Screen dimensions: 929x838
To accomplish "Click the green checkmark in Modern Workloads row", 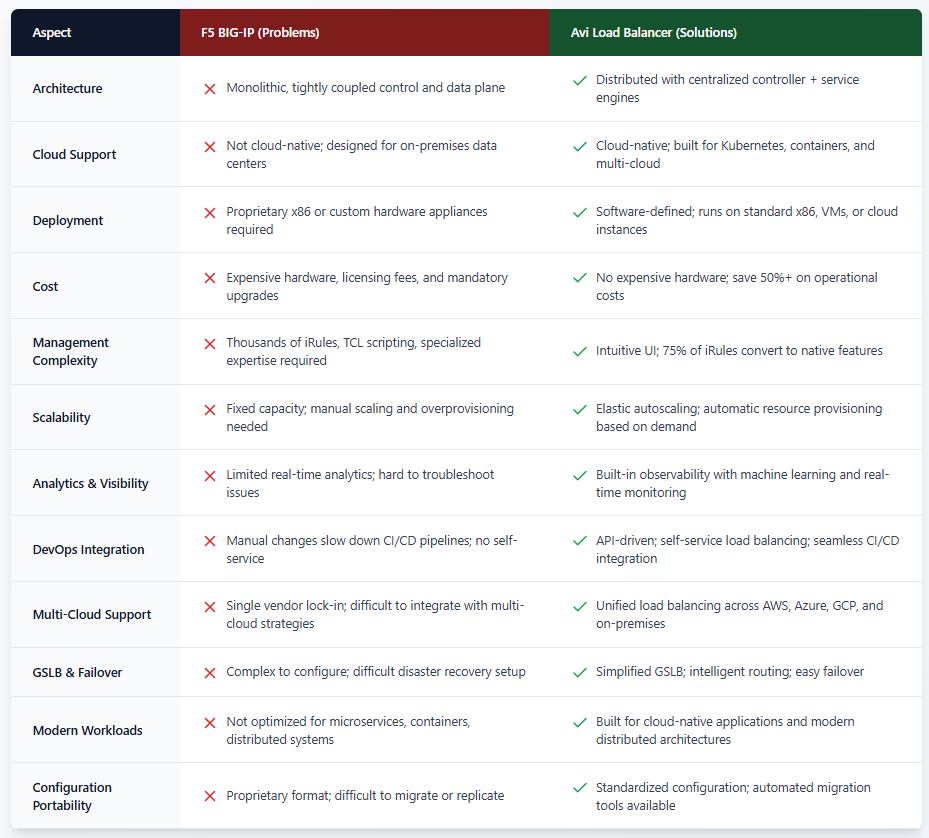I will 579,722.
